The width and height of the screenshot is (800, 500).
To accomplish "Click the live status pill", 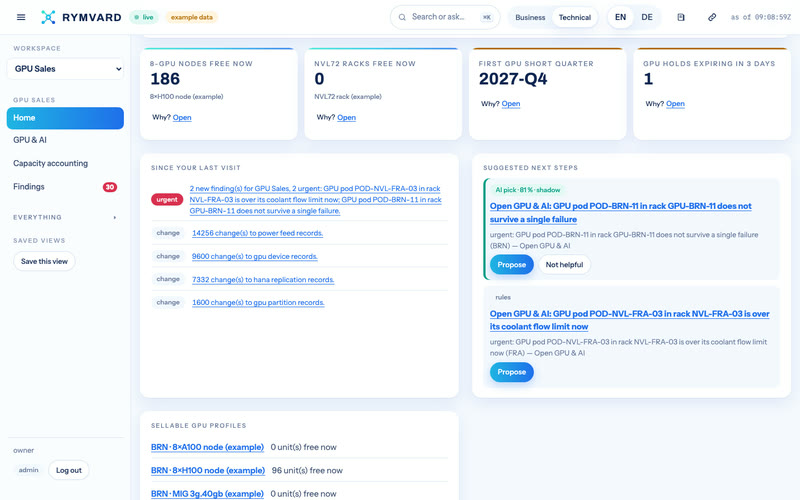I will pos(143,17).
